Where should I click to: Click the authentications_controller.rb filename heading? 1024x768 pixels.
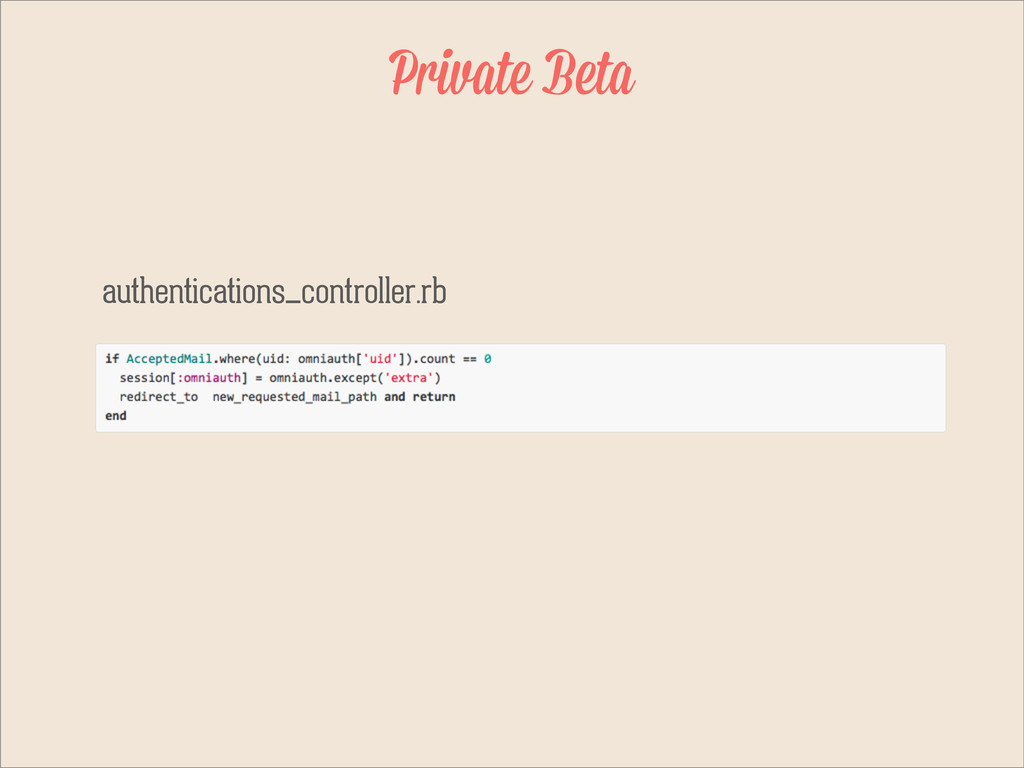click(x=274, y=291)
